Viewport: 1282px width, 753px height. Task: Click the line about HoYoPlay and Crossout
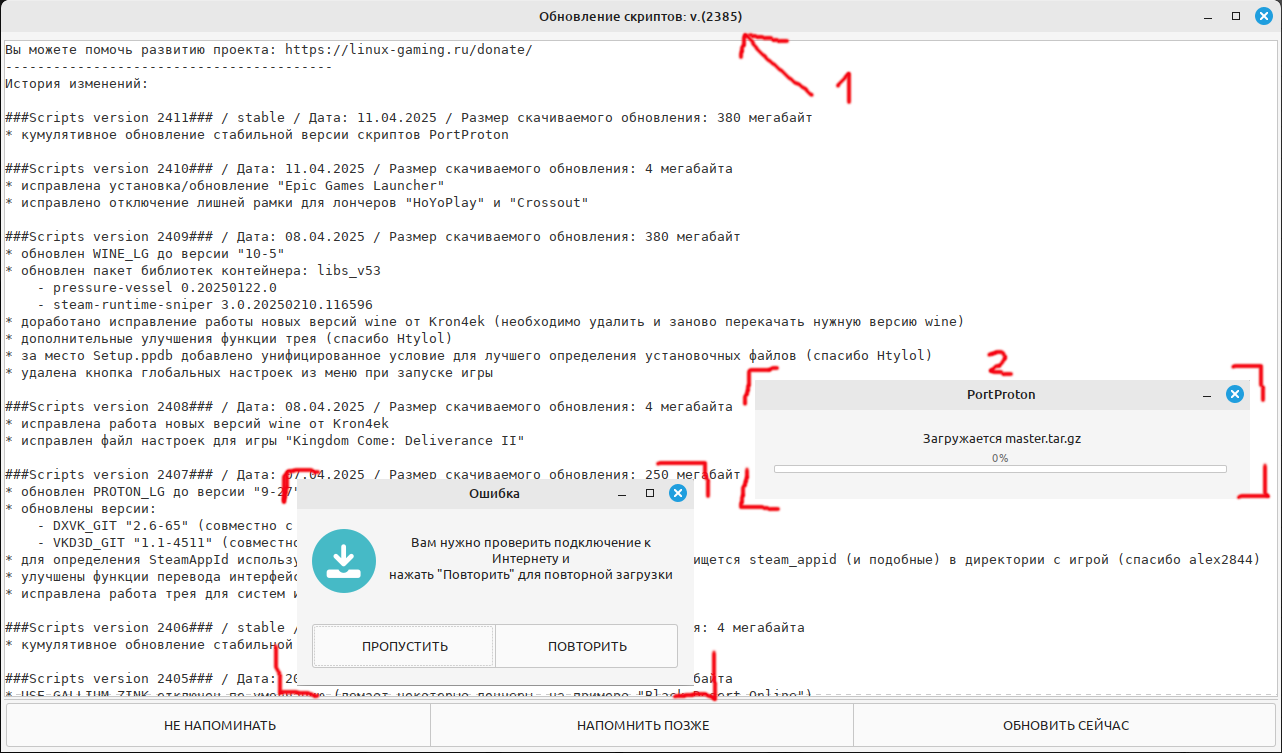click(297, 203)
